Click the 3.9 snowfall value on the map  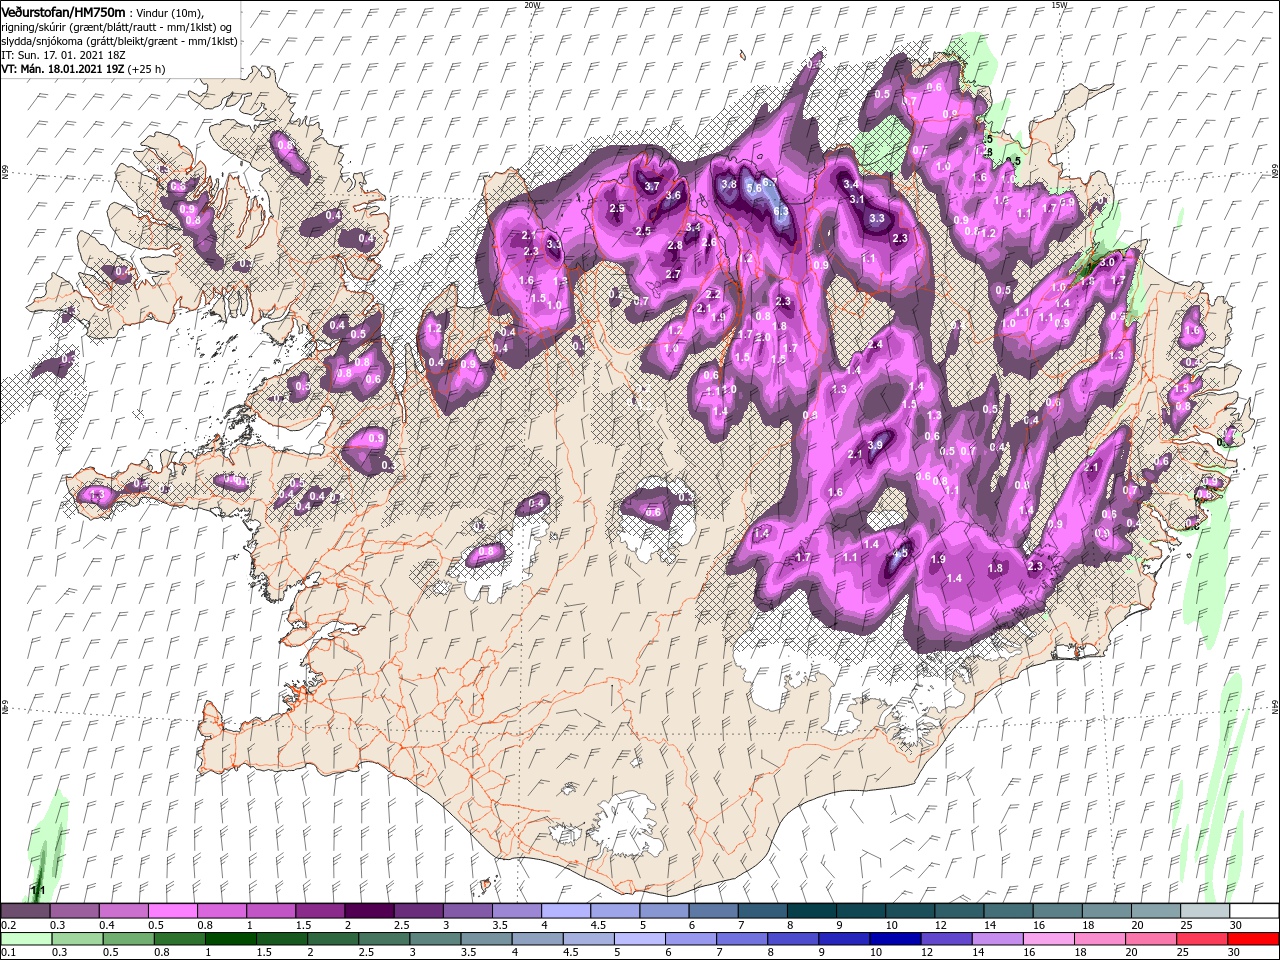click(x=875, y=445)
